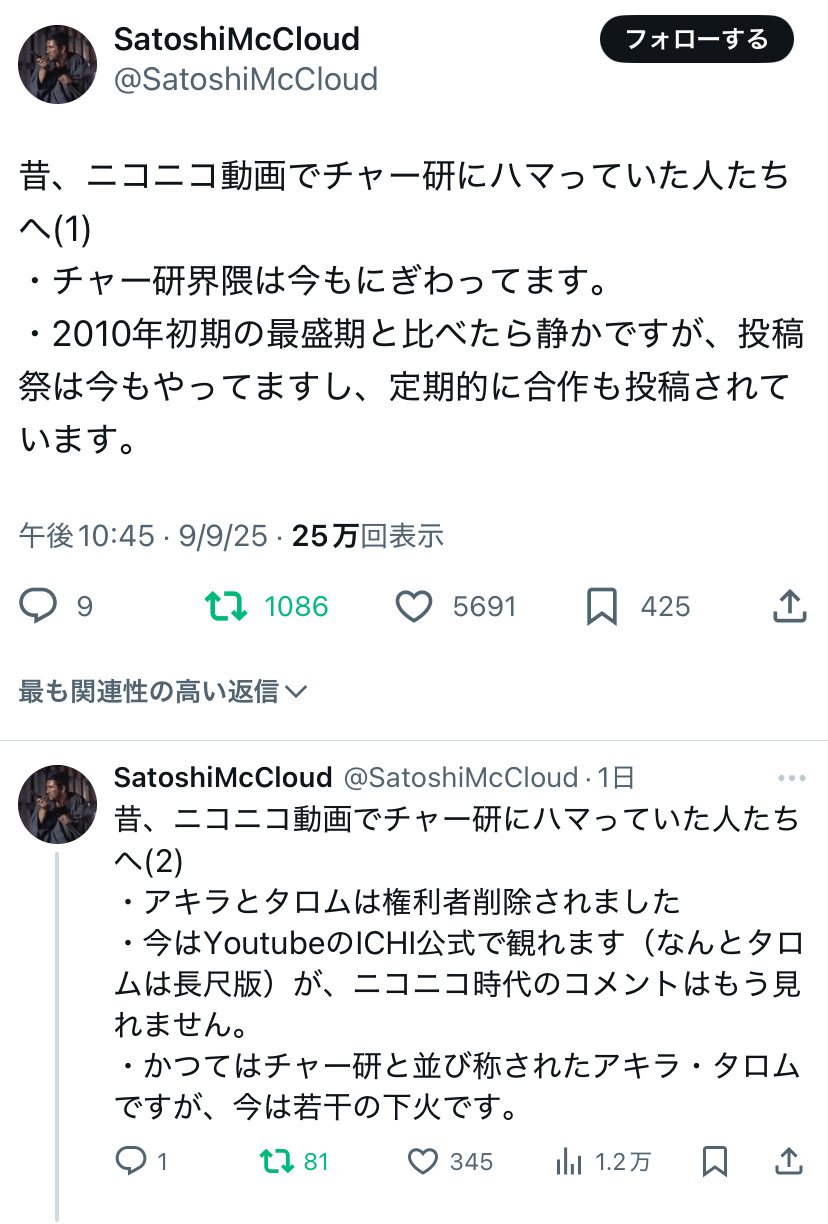828x1224 pixels.
Task: Toggle repost on the main post
Action: tap(225, 606)
